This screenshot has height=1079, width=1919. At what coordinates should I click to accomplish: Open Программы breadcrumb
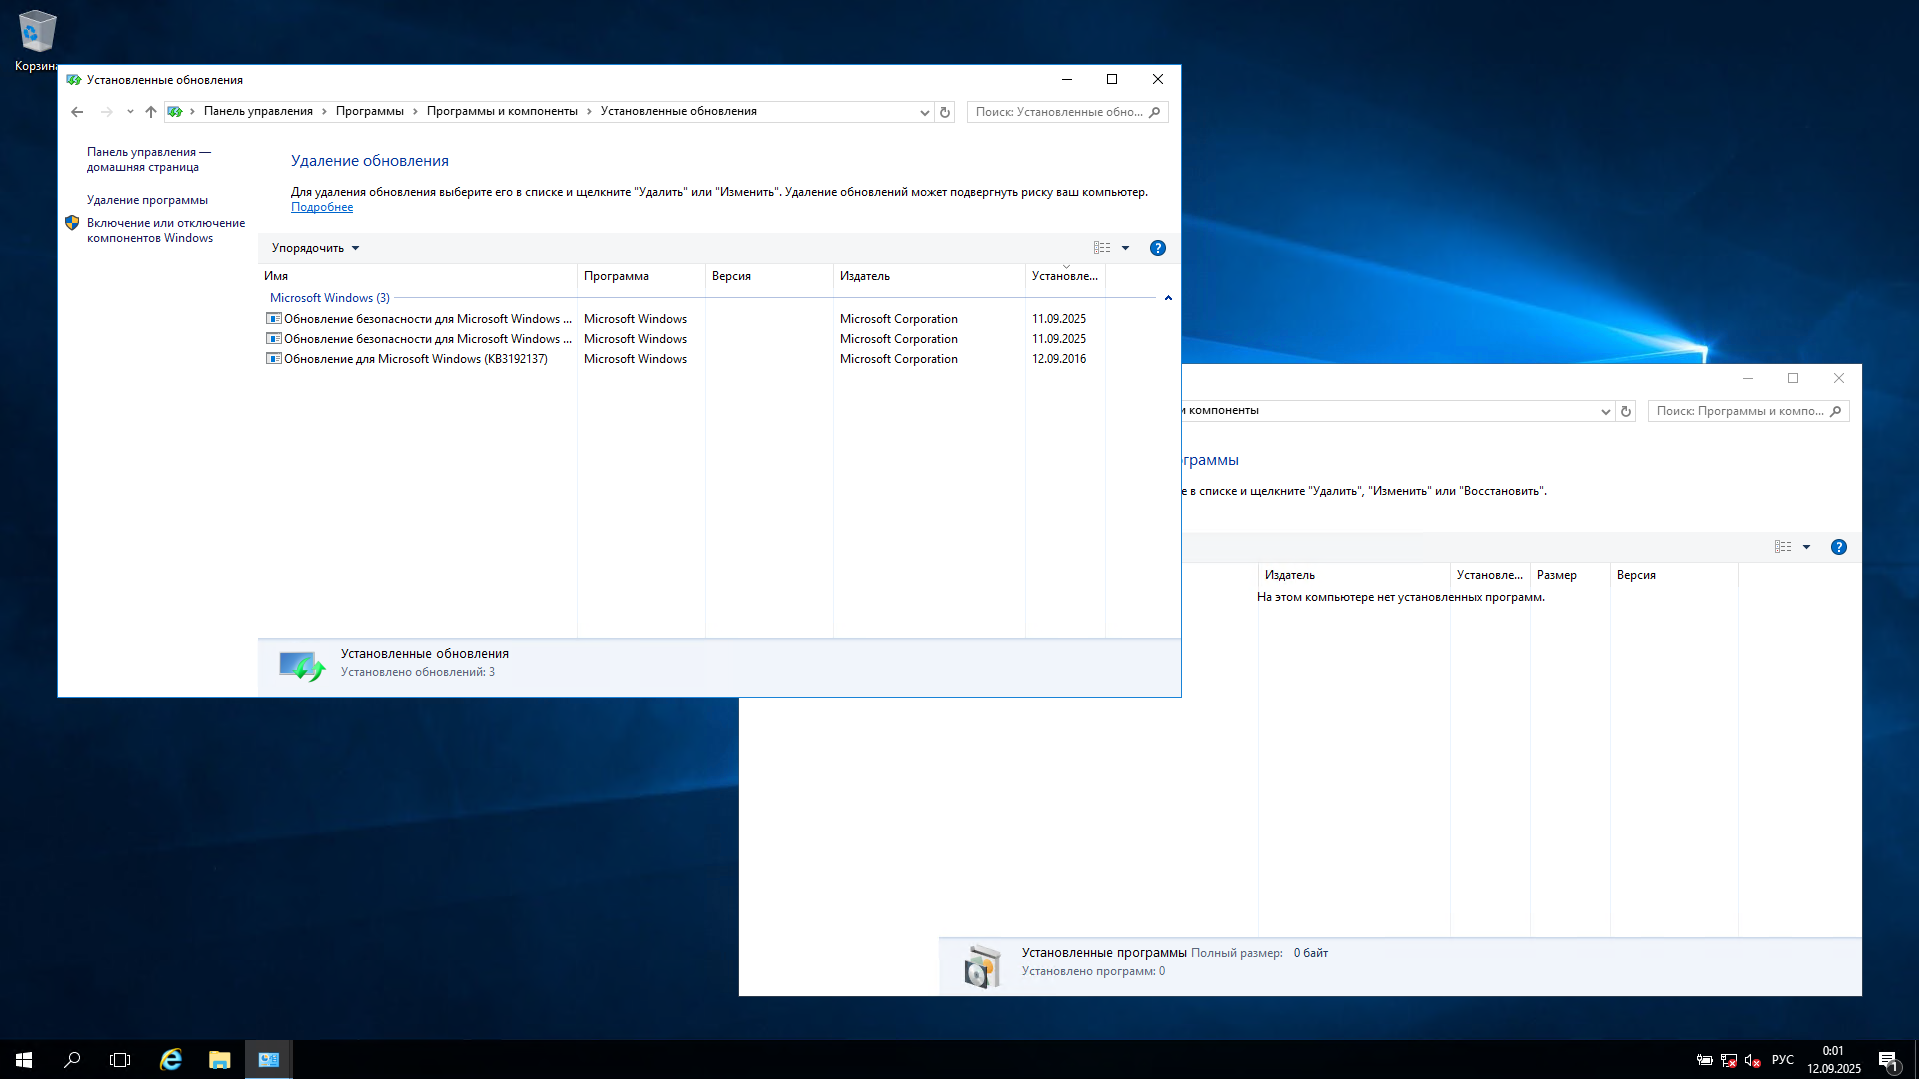tap(370, 111)
